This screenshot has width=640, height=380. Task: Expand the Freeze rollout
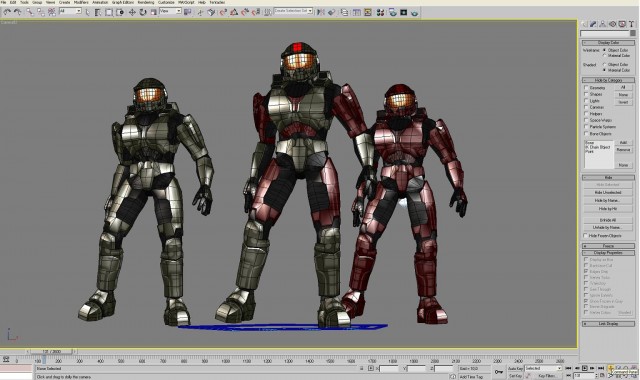[608, 246]
